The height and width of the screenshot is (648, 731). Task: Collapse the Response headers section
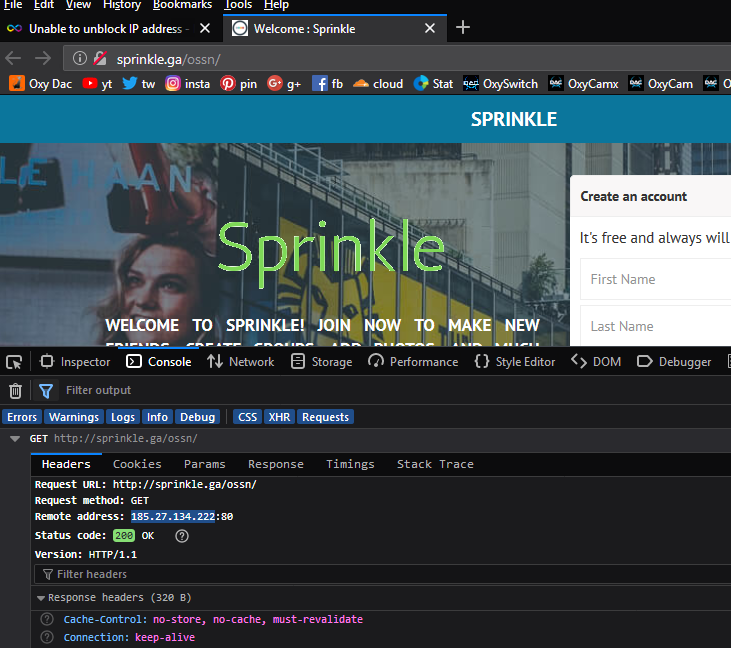[41, 598]
